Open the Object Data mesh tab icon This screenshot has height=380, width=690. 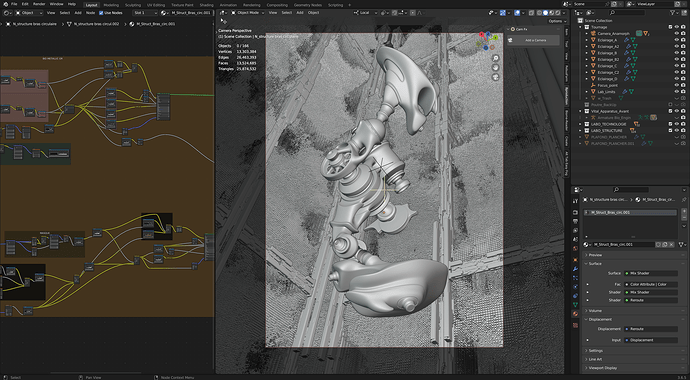coord(576,305)
